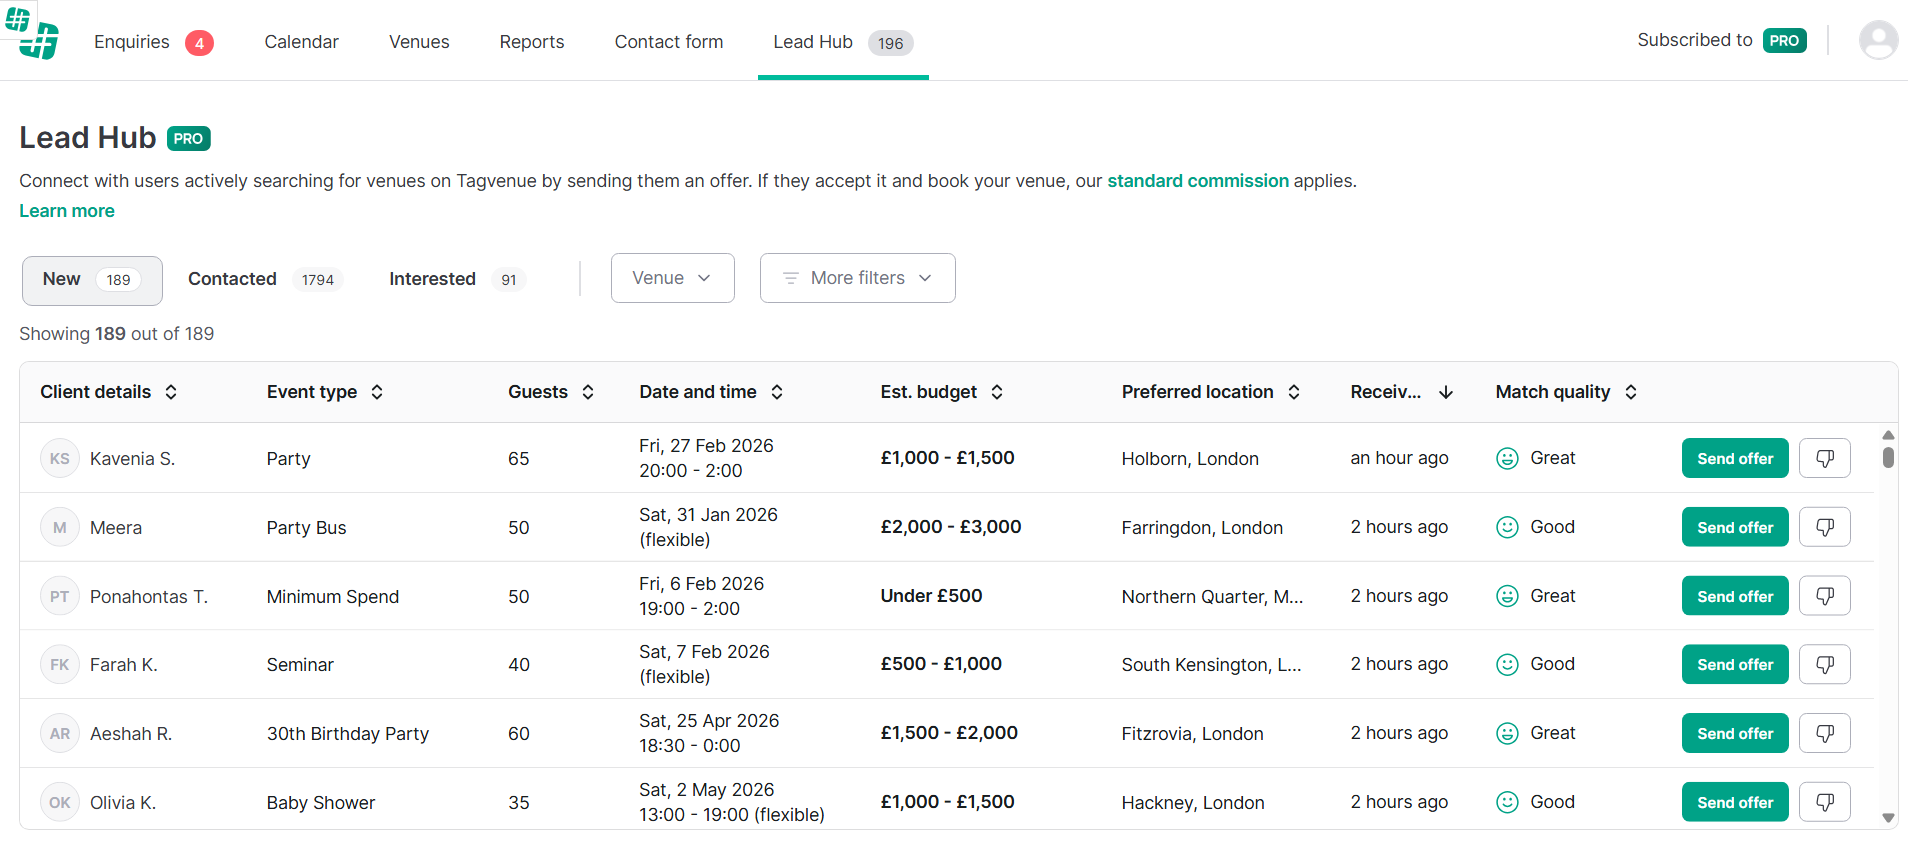Click Northern Quarter location cell
Screen dimensions: 1908x861
coord(1212,597)
